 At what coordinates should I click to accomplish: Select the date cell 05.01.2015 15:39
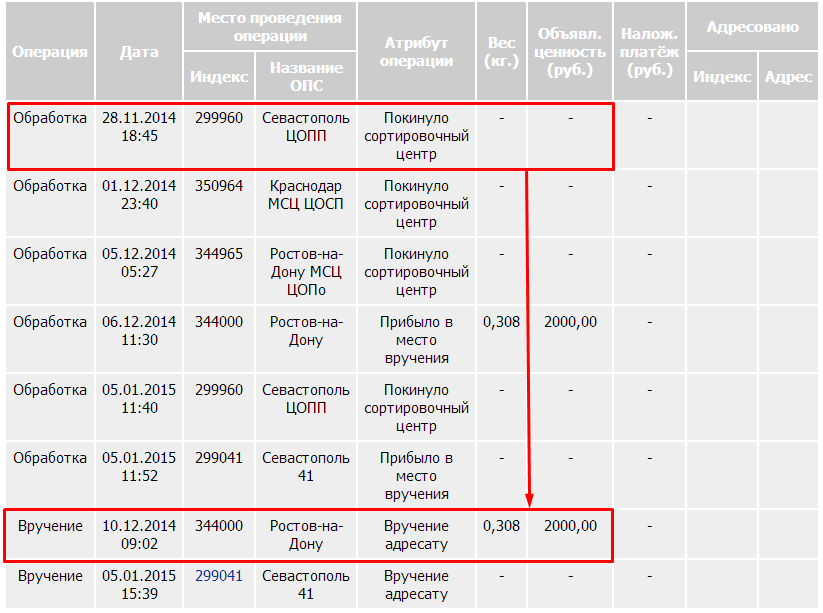point(139,585)
